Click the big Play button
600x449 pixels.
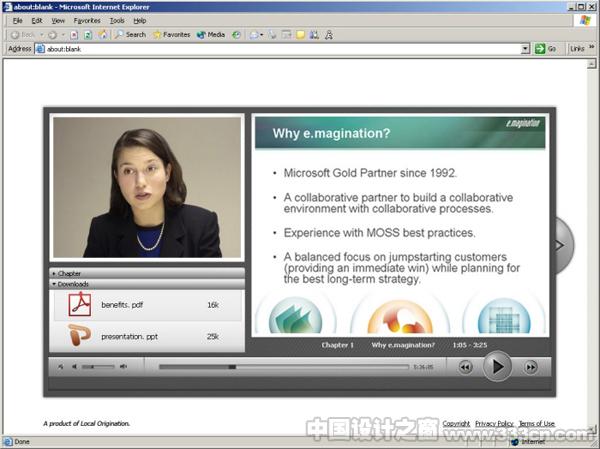497,367
